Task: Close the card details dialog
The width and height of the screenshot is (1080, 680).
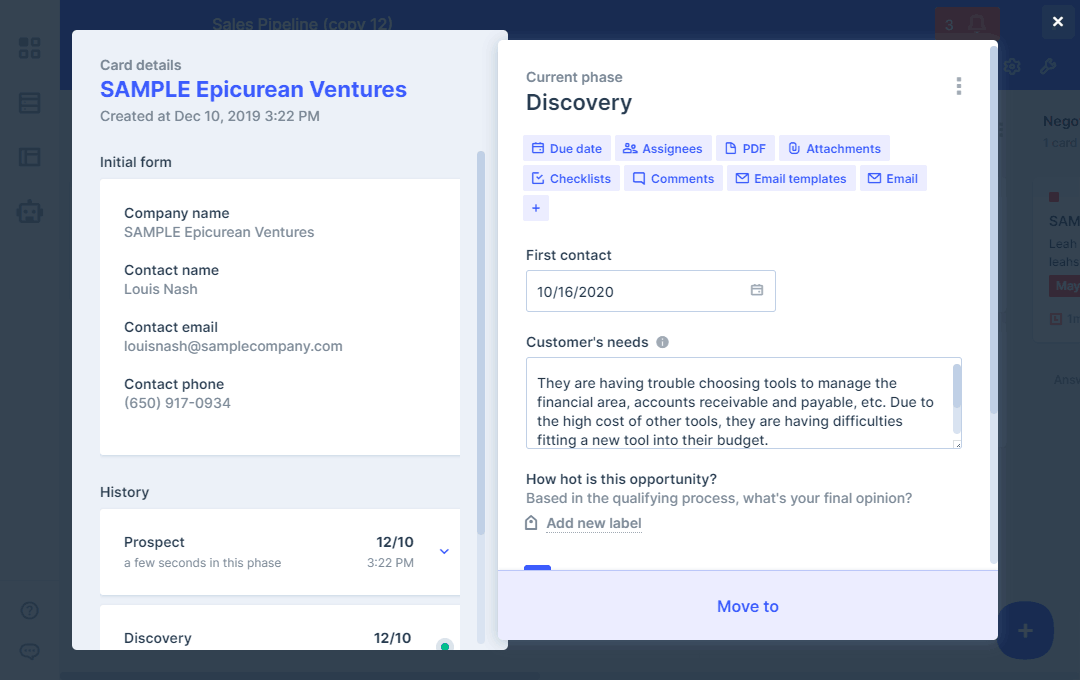Action: (1058, 22)
